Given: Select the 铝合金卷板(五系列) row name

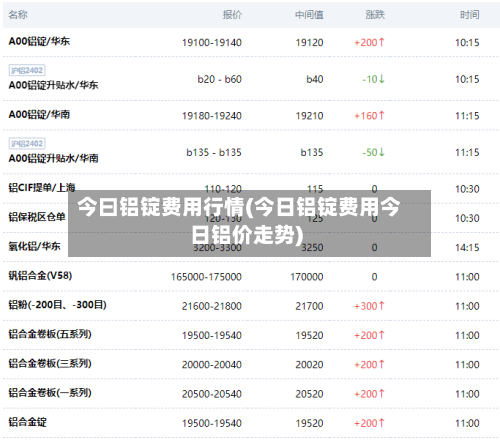Looking at the screenshot, I should (50, 334).
